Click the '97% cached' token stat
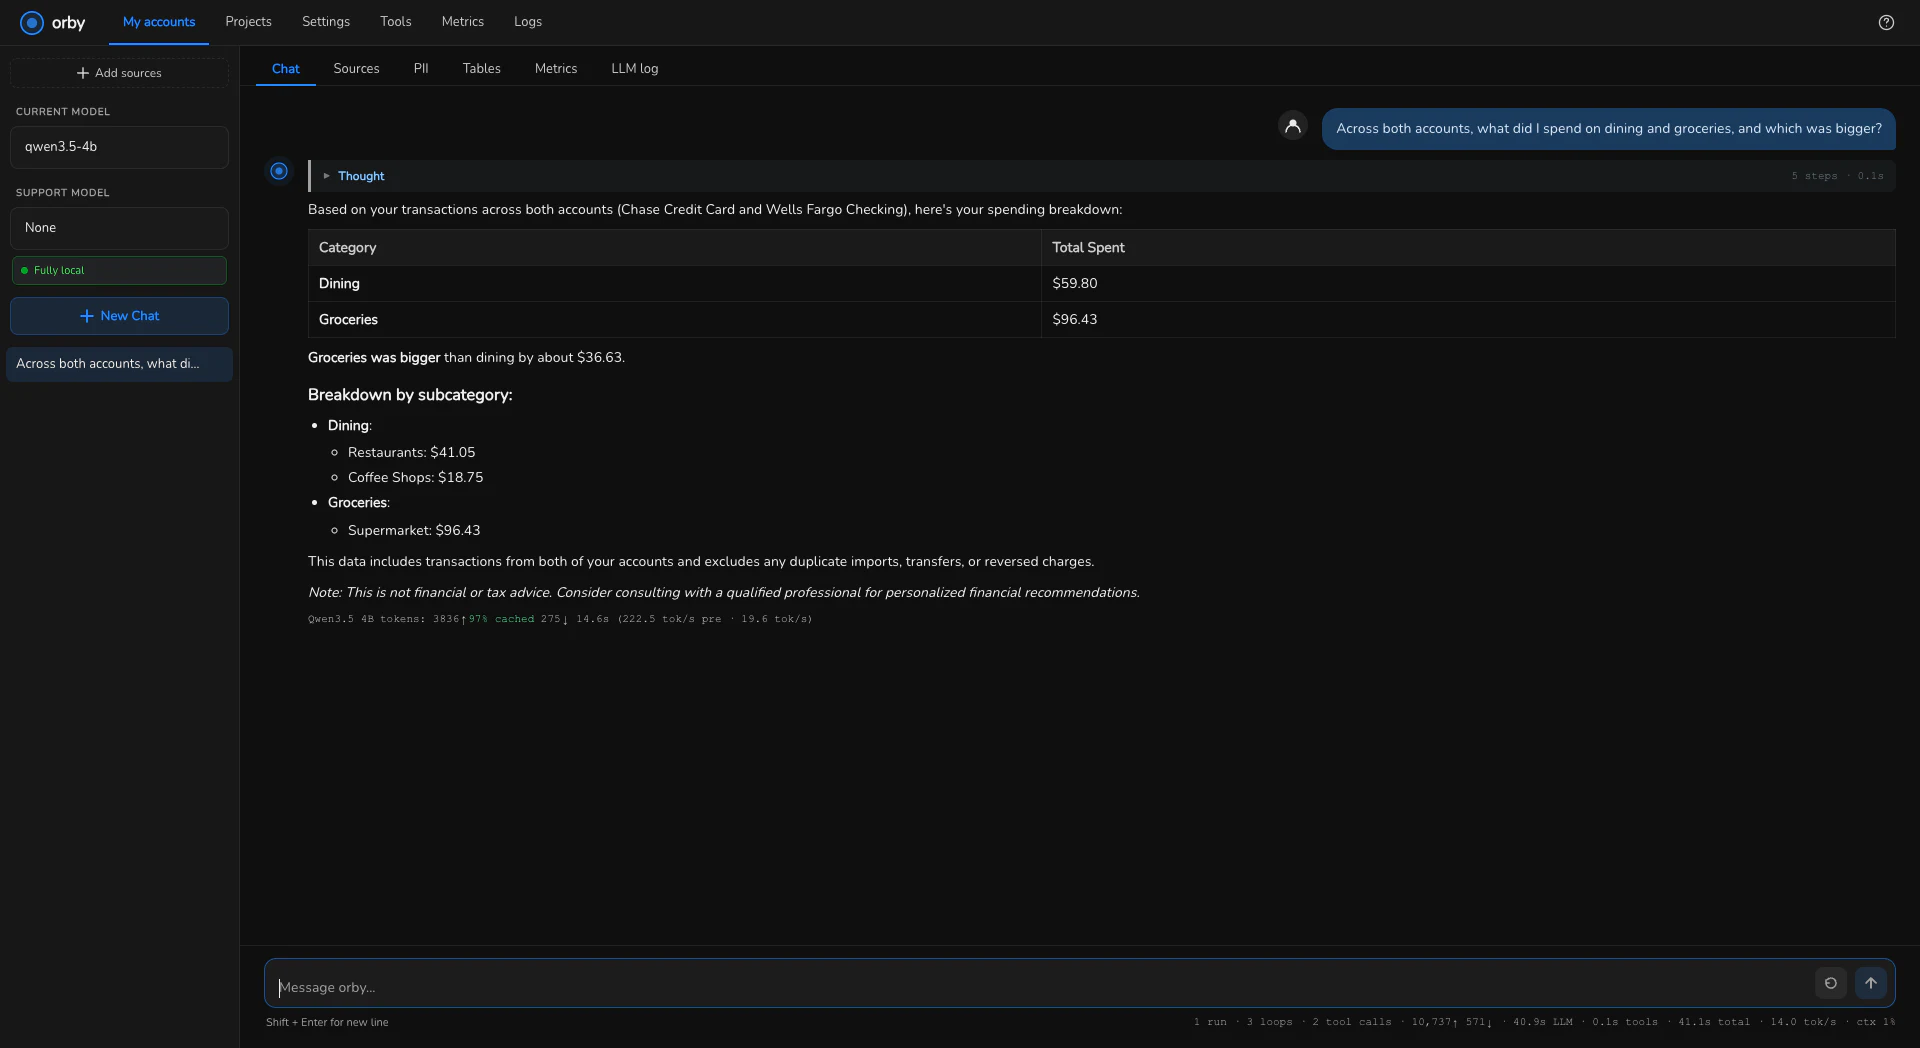Image resolution: width=1920 pixels, height=1048 pixels. tap(502, 619)
